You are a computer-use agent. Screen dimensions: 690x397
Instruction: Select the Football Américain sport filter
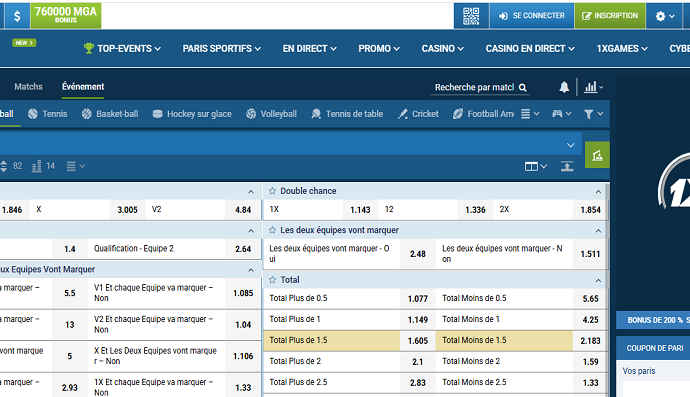(483, 114)
